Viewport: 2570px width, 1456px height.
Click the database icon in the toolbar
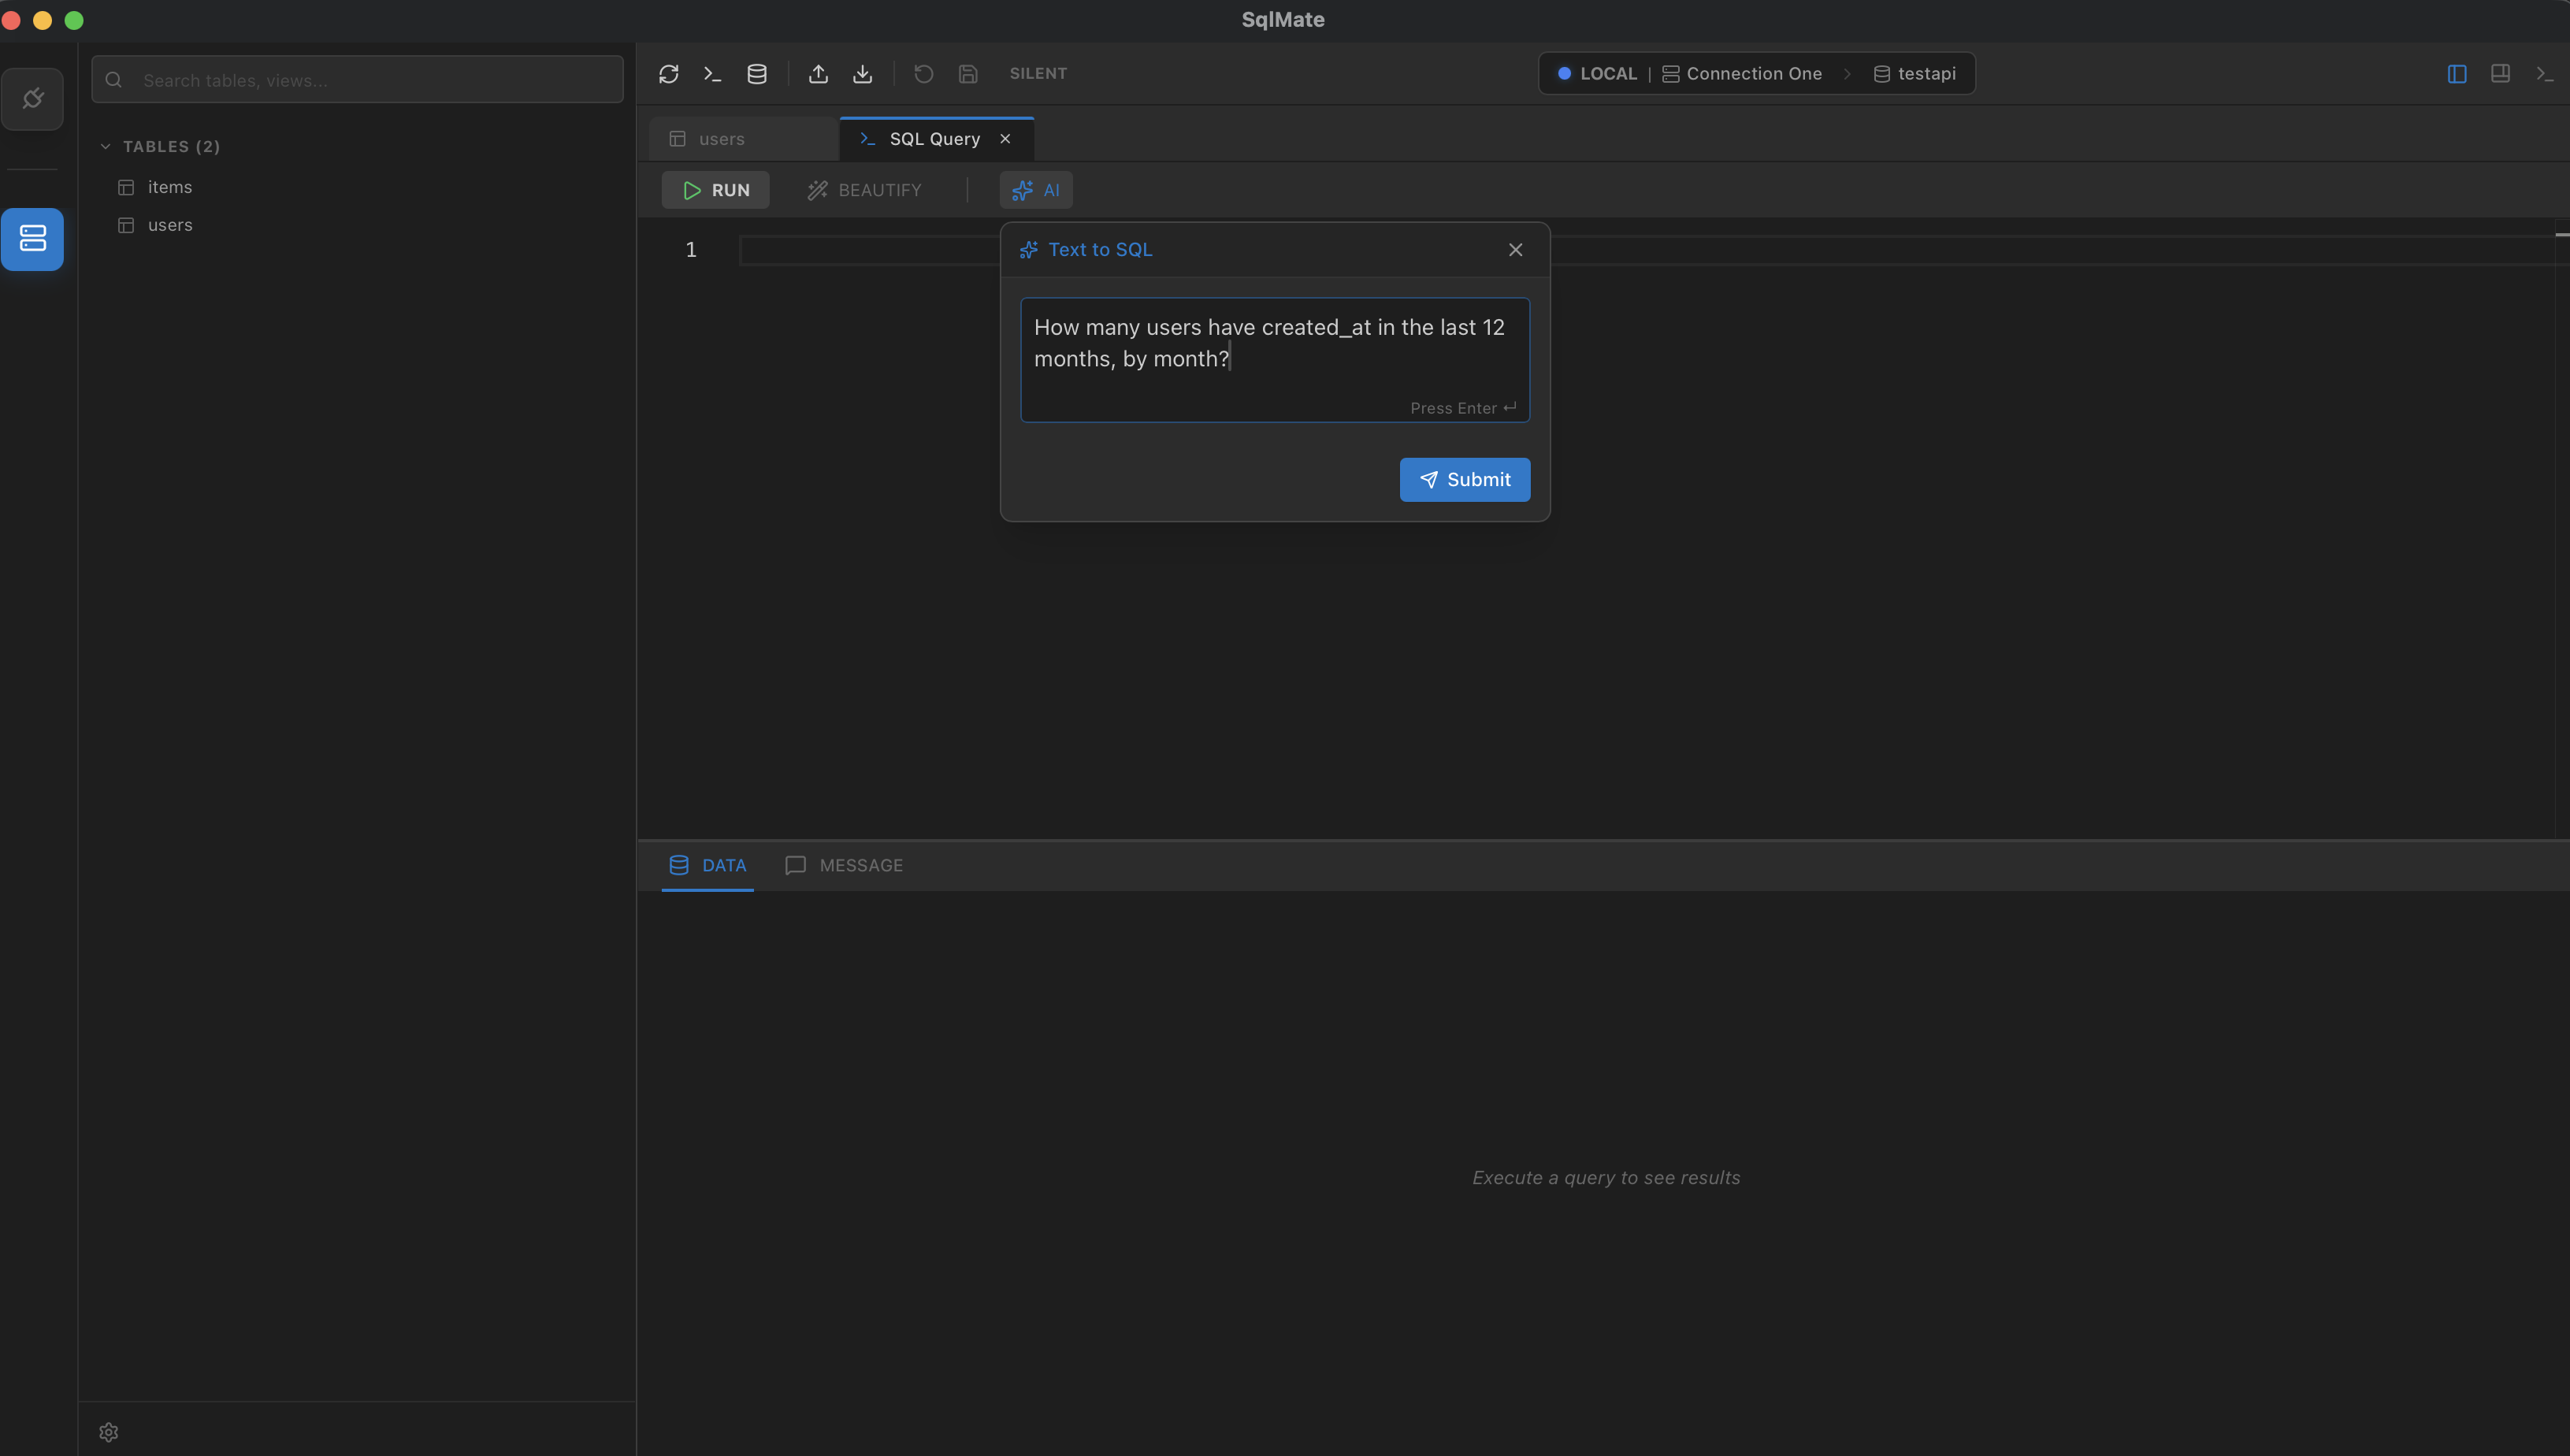756,73
